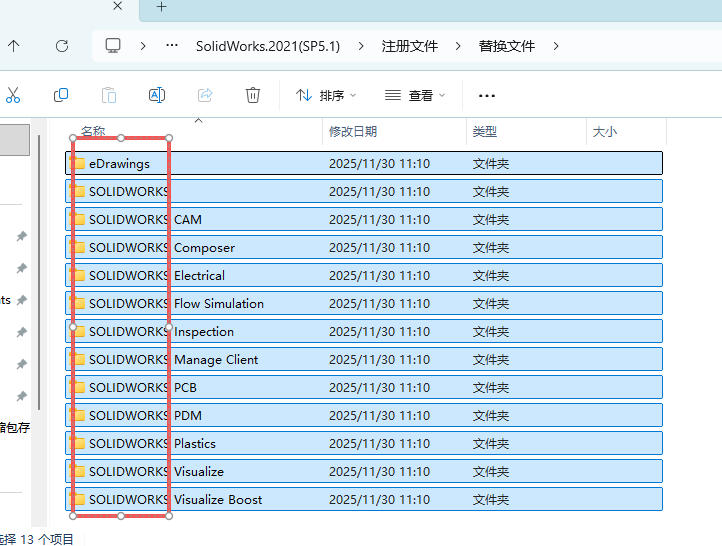Viewport: 722px width, 546px height.
Task: Expand chevron after the monitor icon
Action: (x=143, y=46)
